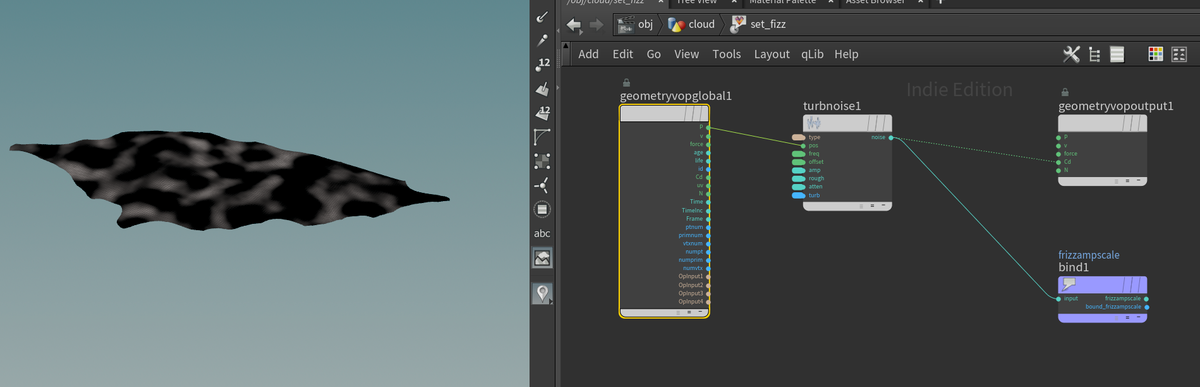Open the Tools menu
This screenshot has height=387, width=1200.
click(x=727, y=54)
